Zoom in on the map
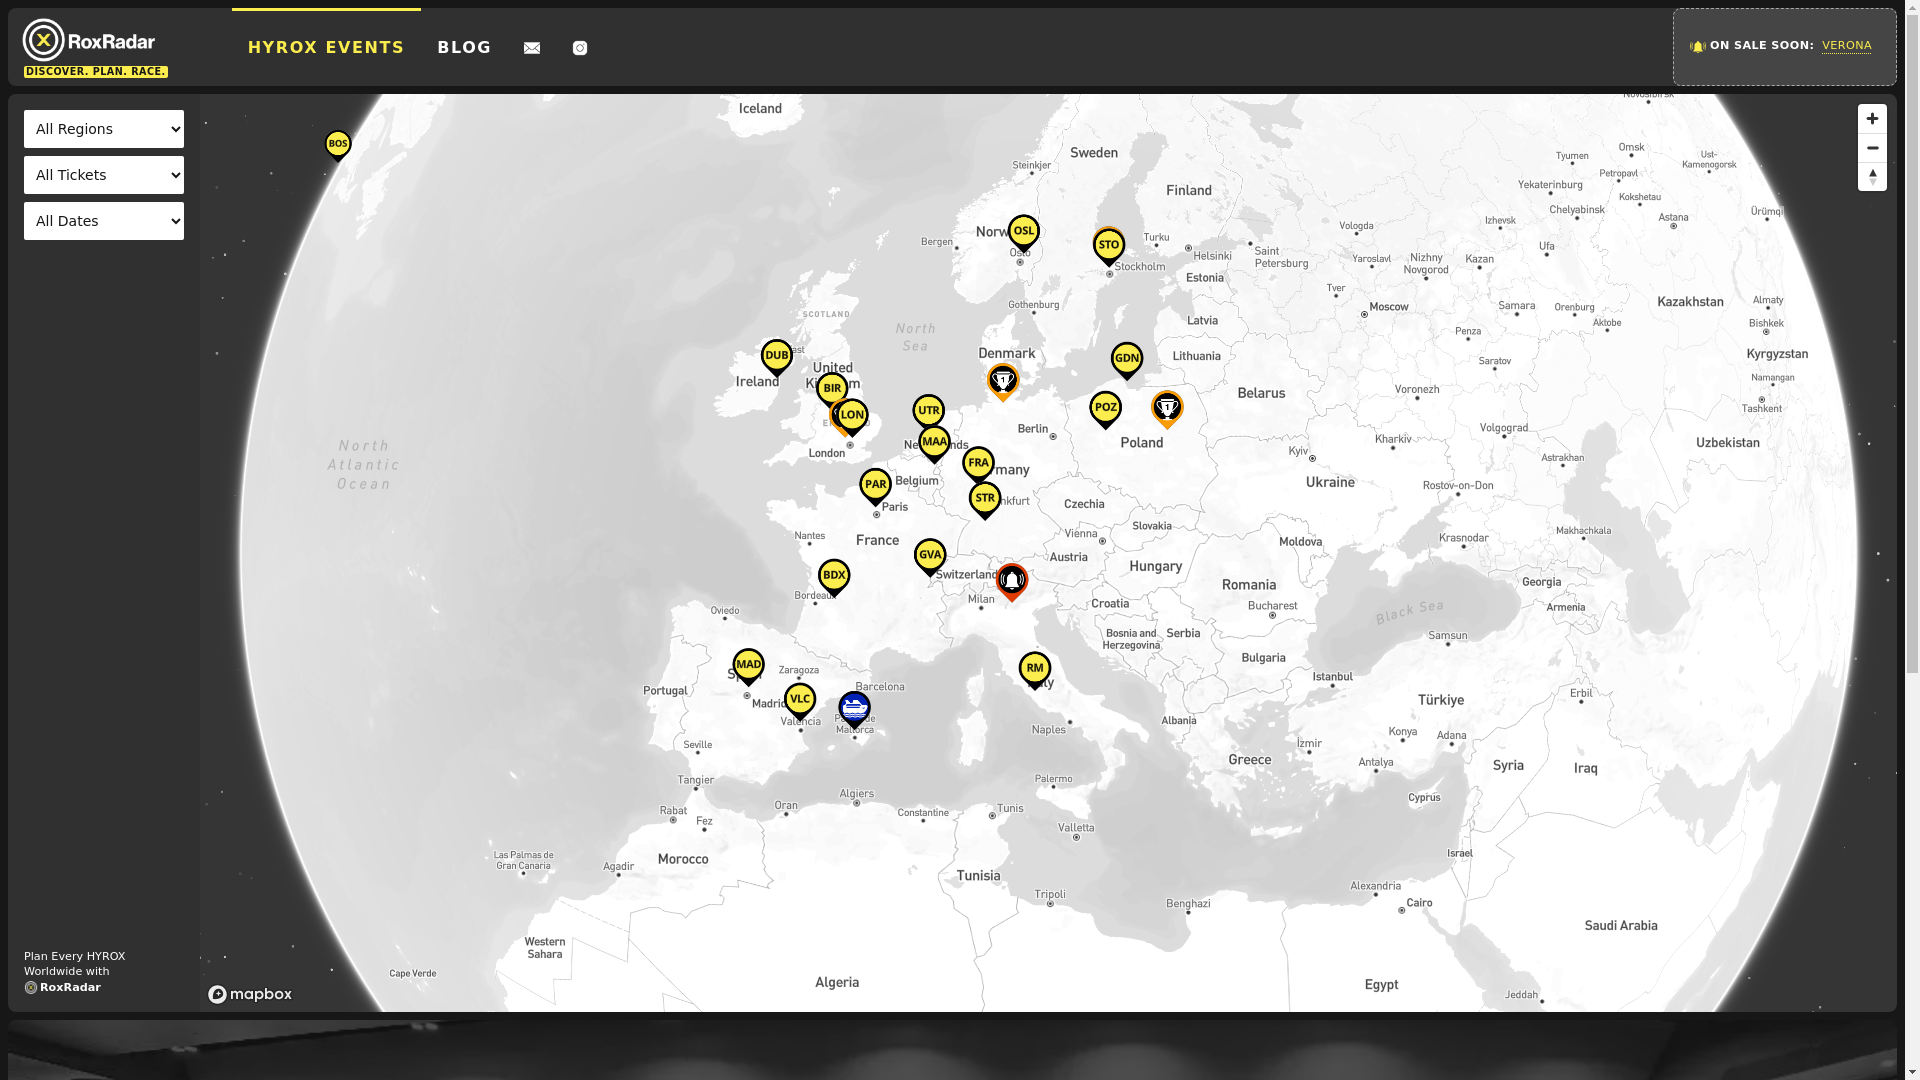This screenshot has height=1080, width=1920. coord(1872,119)
